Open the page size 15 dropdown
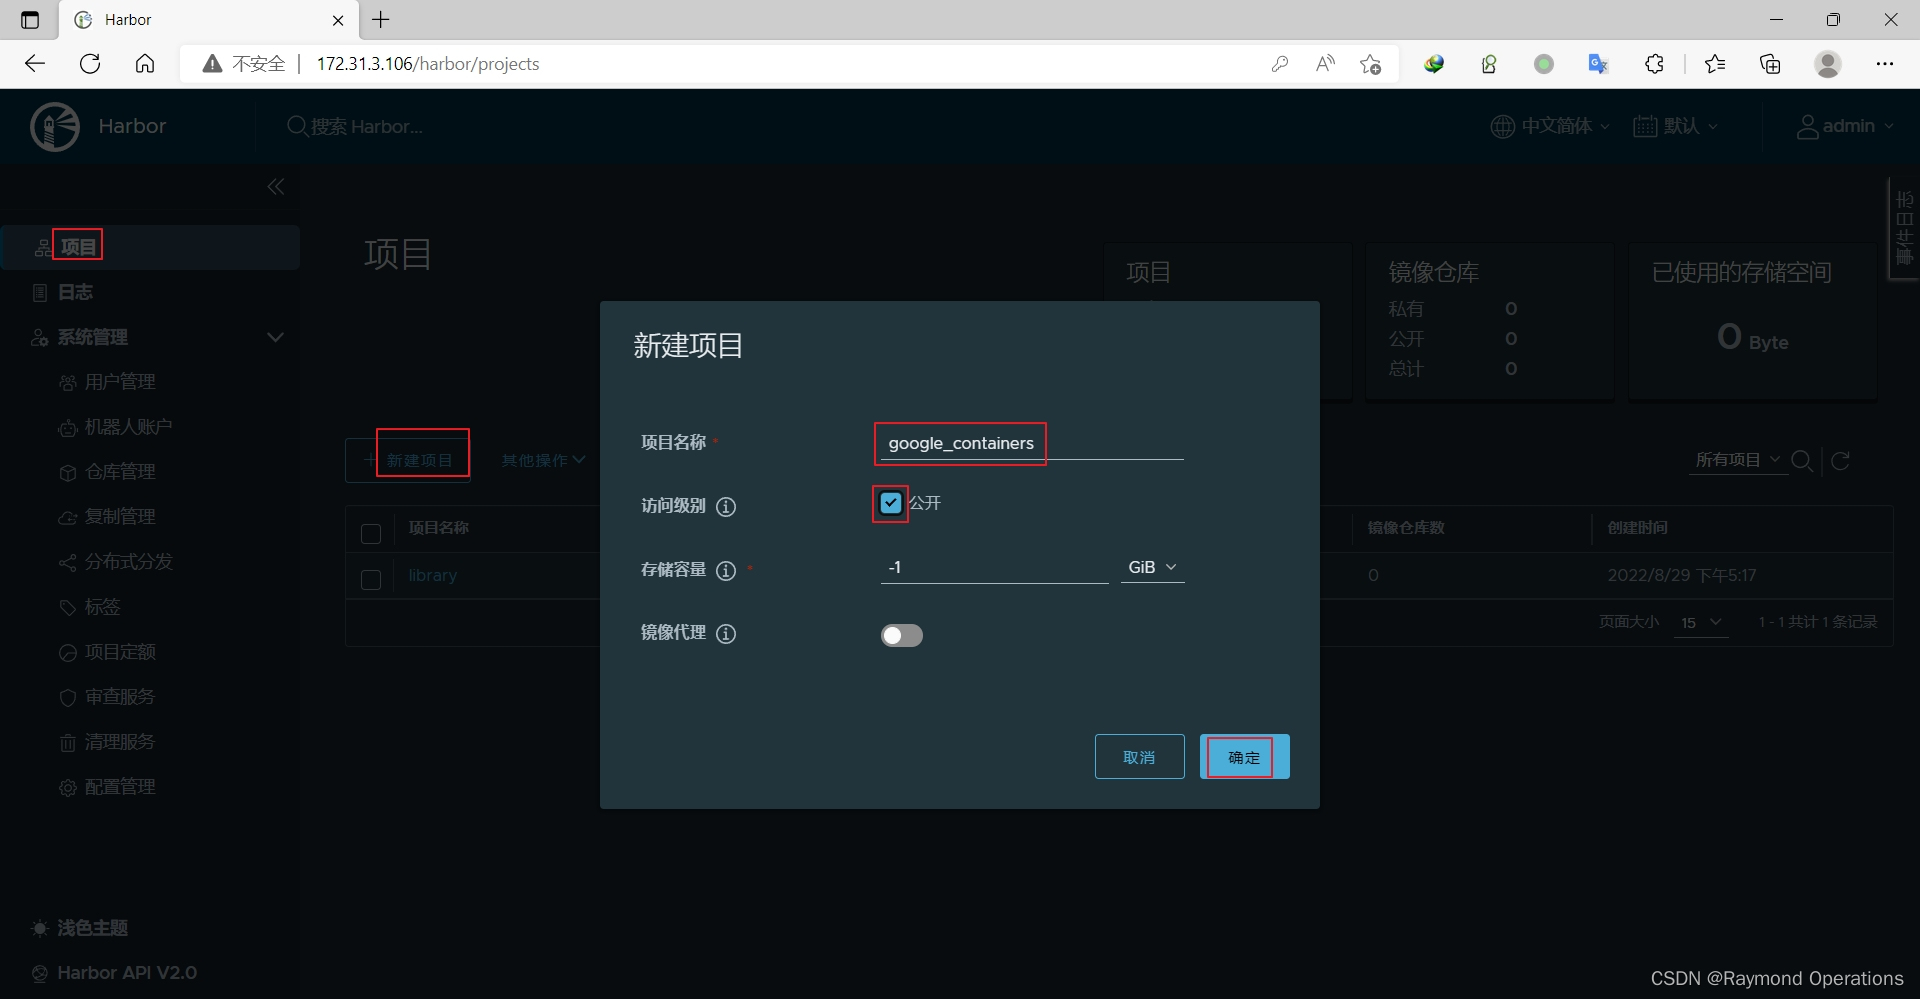This screenshot has height=999, width=1920. point(1700,622)
